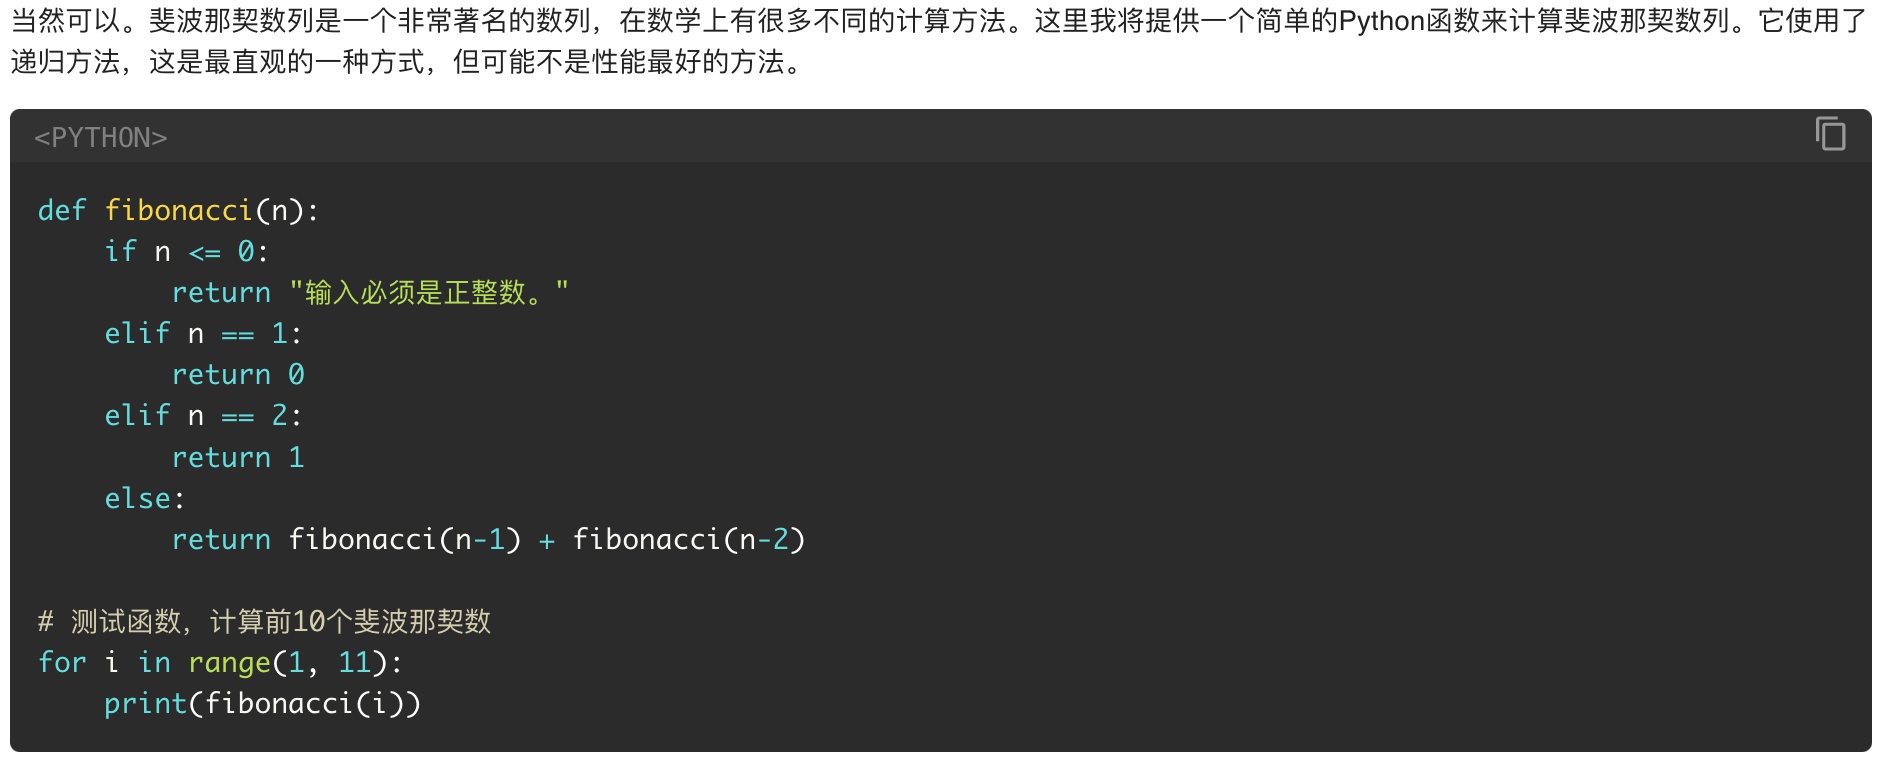1890x770 pixels.
Task: Click the 'elif n == 2' line
Action: (203, 415)
